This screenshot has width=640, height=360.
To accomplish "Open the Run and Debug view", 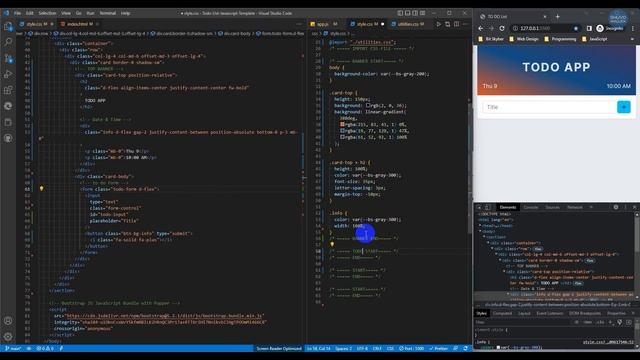I will [x=8, y=74].
